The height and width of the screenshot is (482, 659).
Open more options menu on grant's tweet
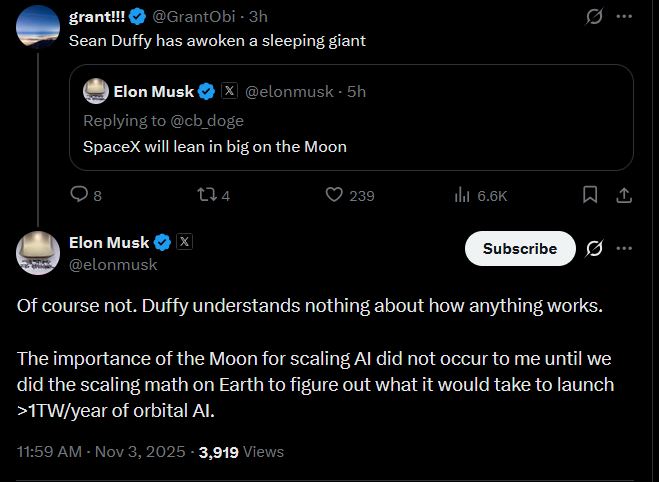pyautogui.click(x=624, y=17)
